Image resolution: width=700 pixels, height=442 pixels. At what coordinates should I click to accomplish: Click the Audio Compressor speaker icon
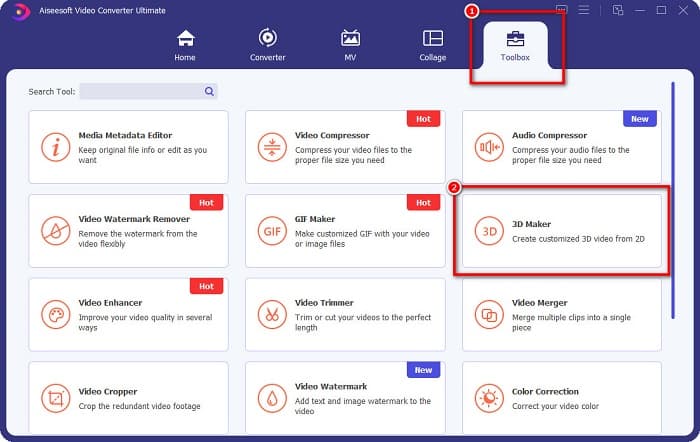click(x=489, y=147)
